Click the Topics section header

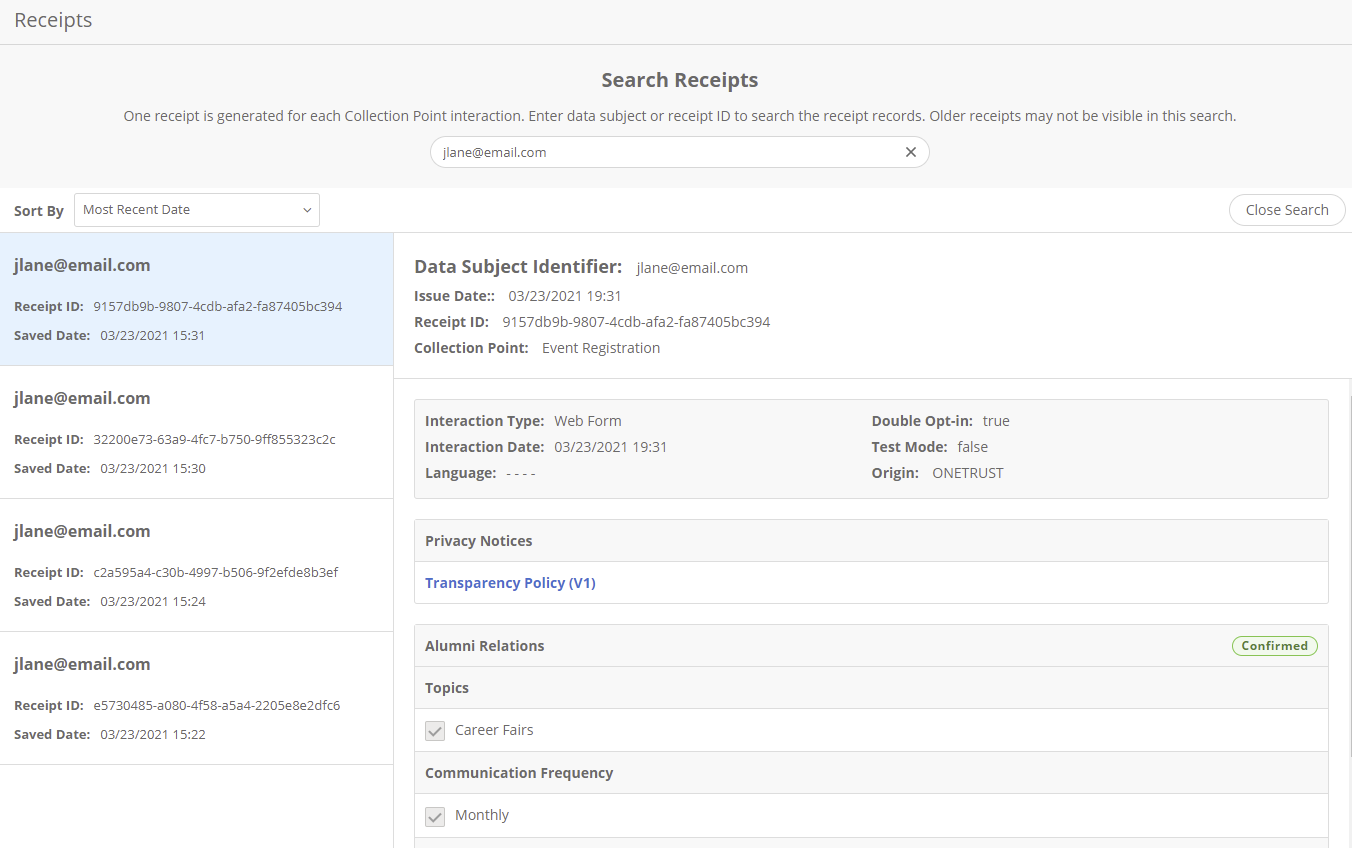click(871, 688)
